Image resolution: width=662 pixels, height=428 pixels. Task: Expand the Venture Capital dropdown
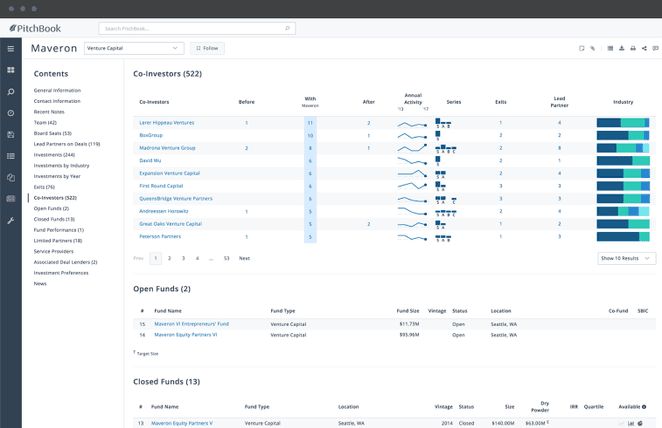133,48
